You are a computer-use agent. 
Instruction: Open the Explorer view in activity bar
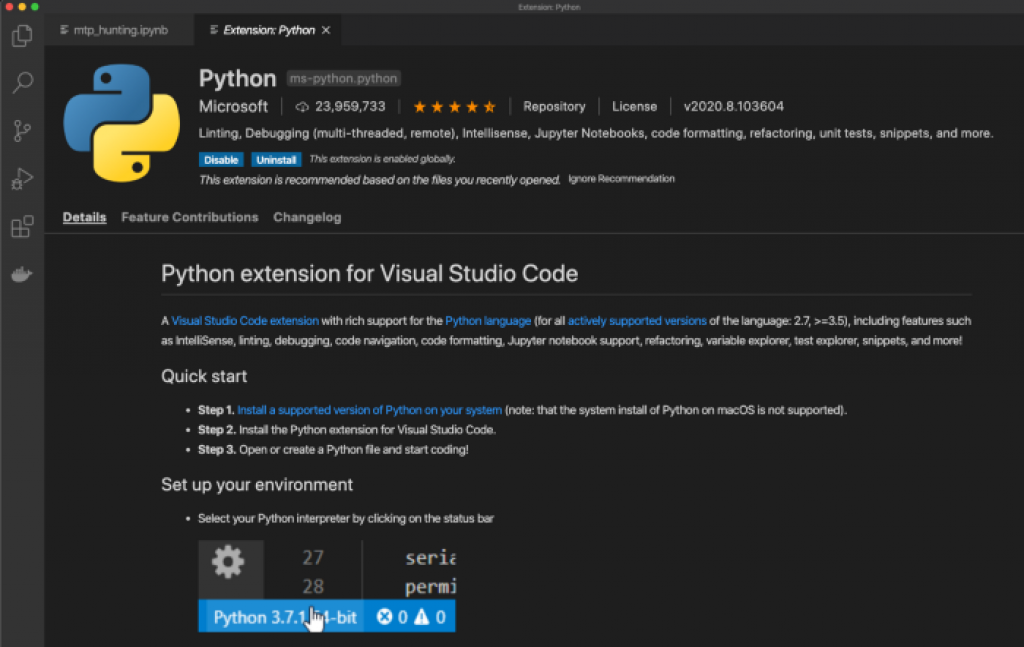coord(22,35)
